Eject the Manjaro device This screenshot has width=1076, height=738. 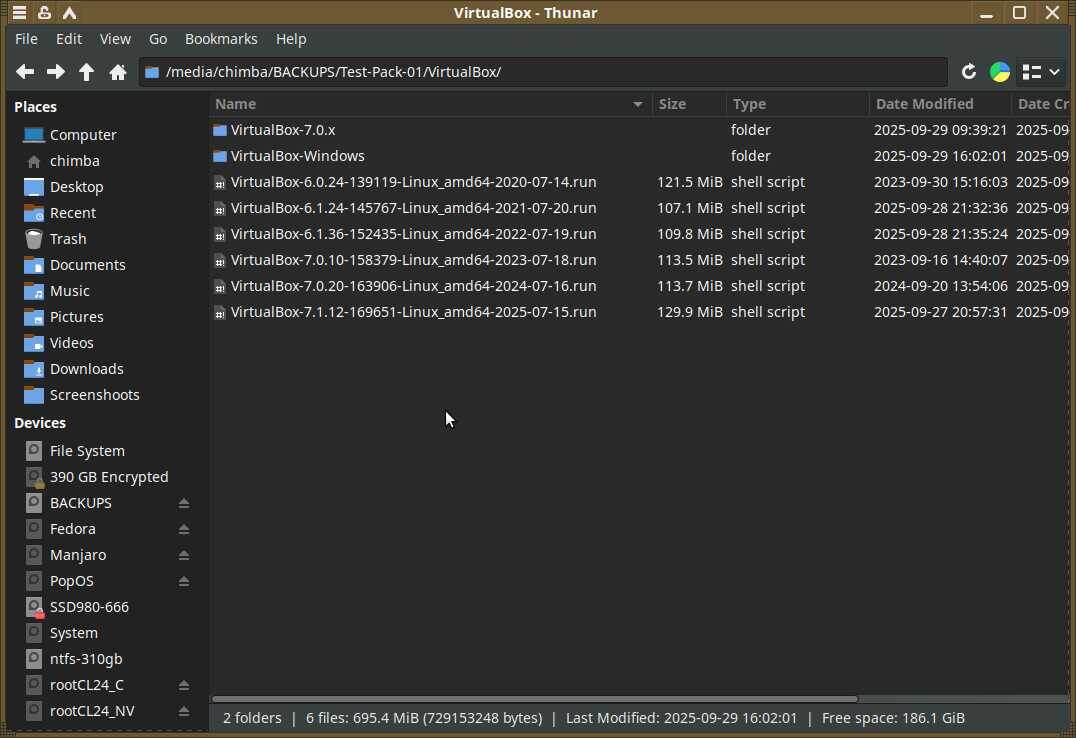183,555
